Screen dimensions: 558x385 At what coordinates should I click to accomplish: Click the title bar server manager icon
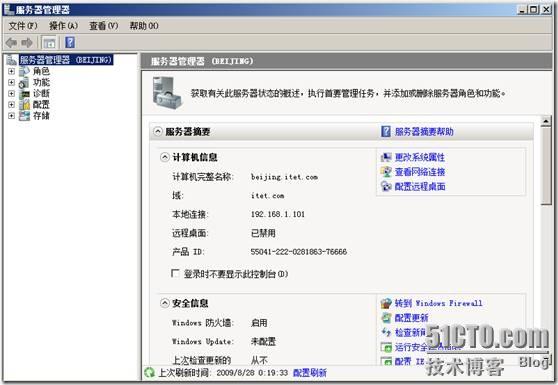[x=9, y=9]
